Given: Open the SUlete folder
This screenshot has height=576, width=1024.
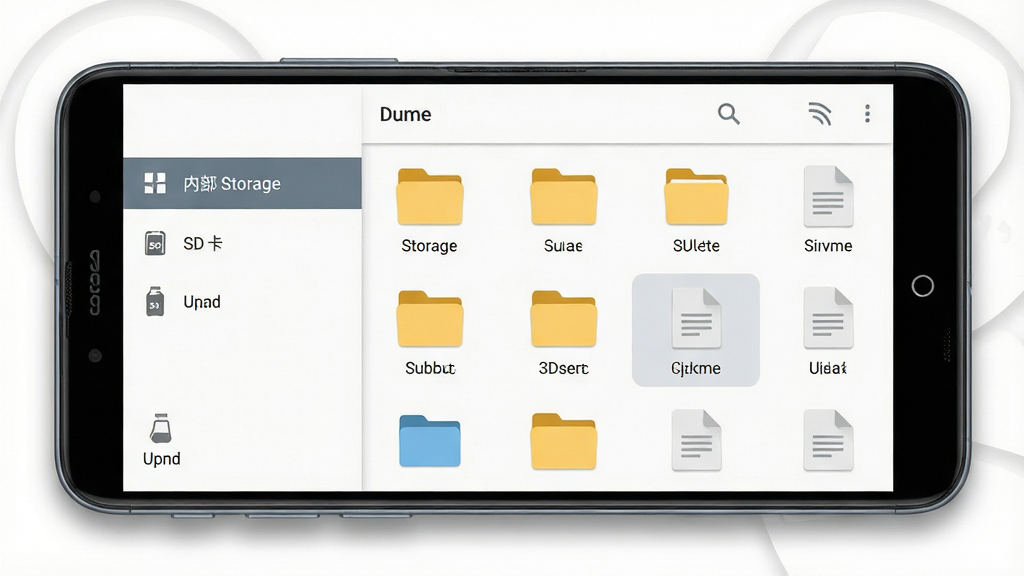Looking at the screenshot, I should coord(696,211).
